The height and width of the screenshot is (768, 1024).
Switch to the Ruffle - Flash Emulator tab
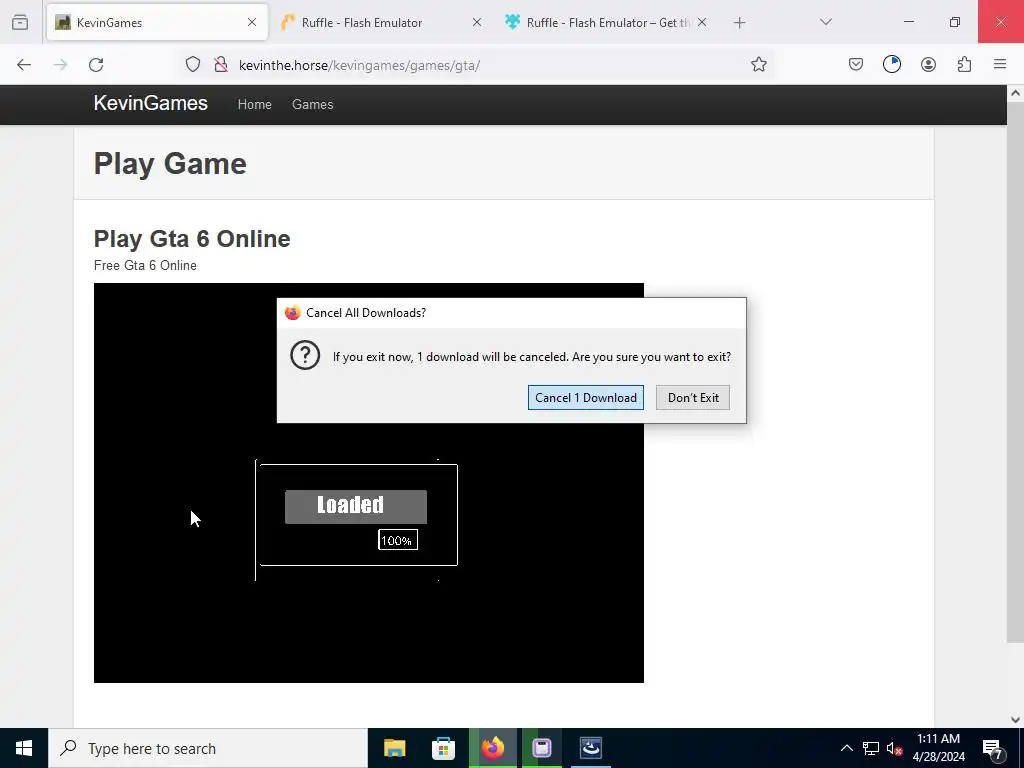382,22
